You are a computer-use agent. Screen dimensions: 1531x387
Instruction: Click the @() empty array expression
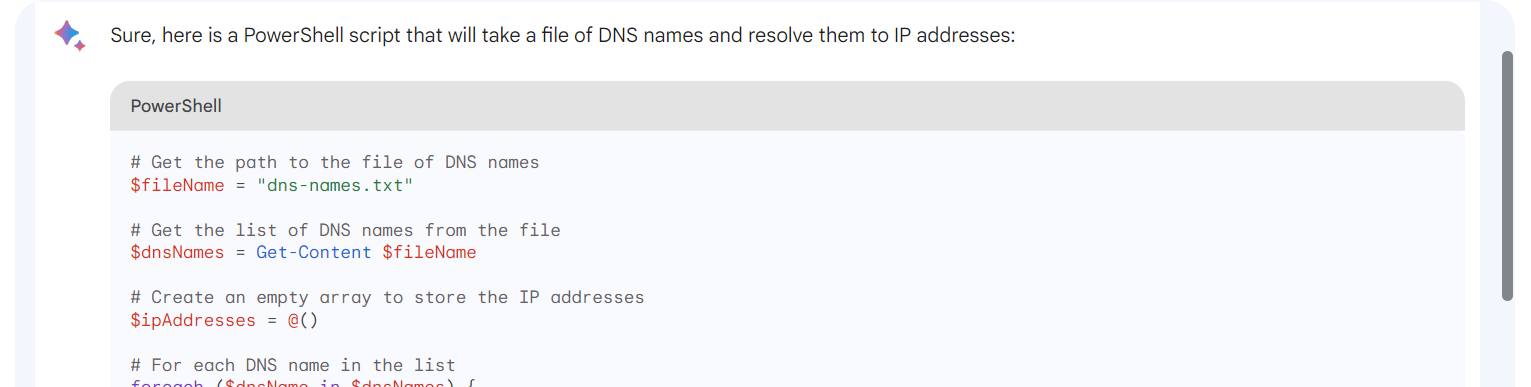303,320
